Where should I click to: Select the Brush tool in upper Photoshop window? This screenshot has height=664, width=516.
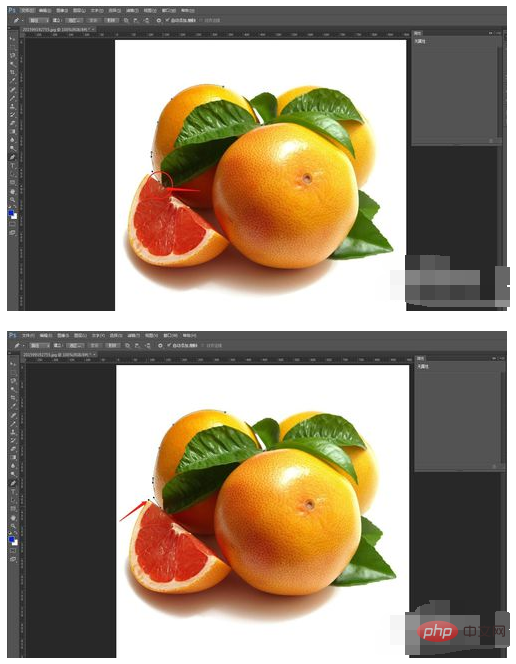point(12,98)
